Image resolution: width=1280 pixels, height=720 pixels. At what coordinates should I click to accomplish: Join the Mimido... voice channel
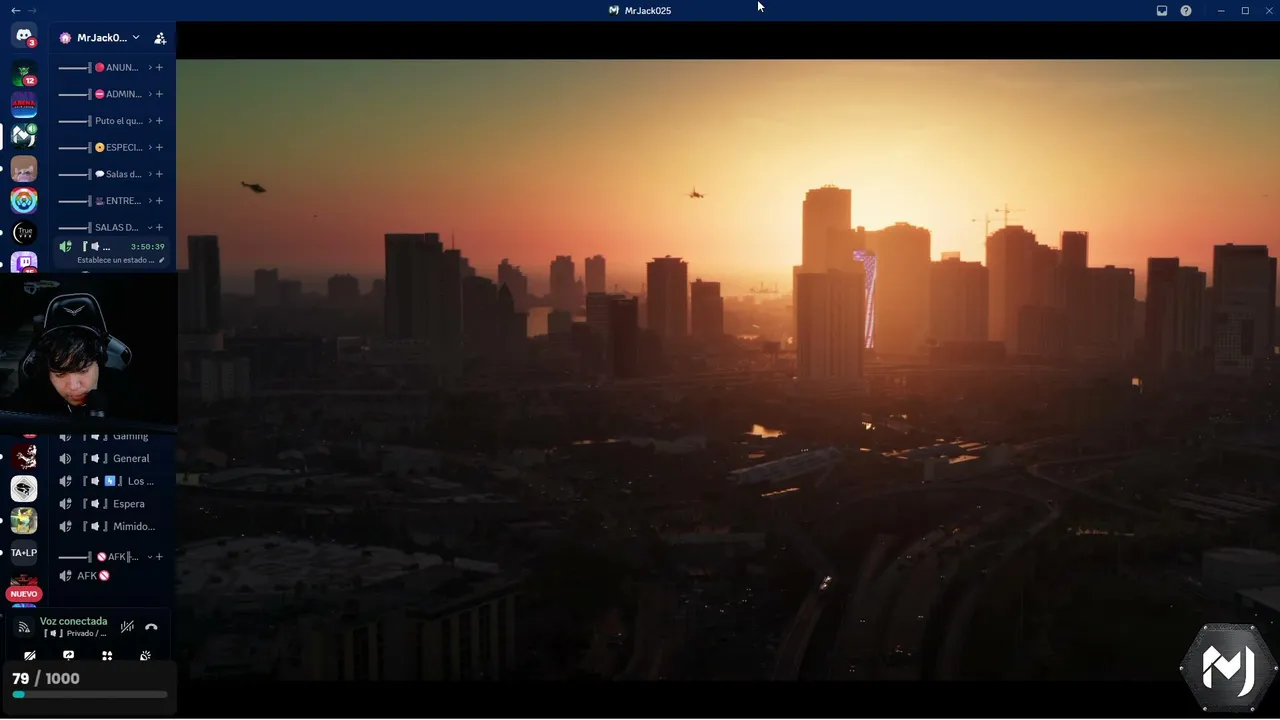pyautogui.click(x=112, y=526)
